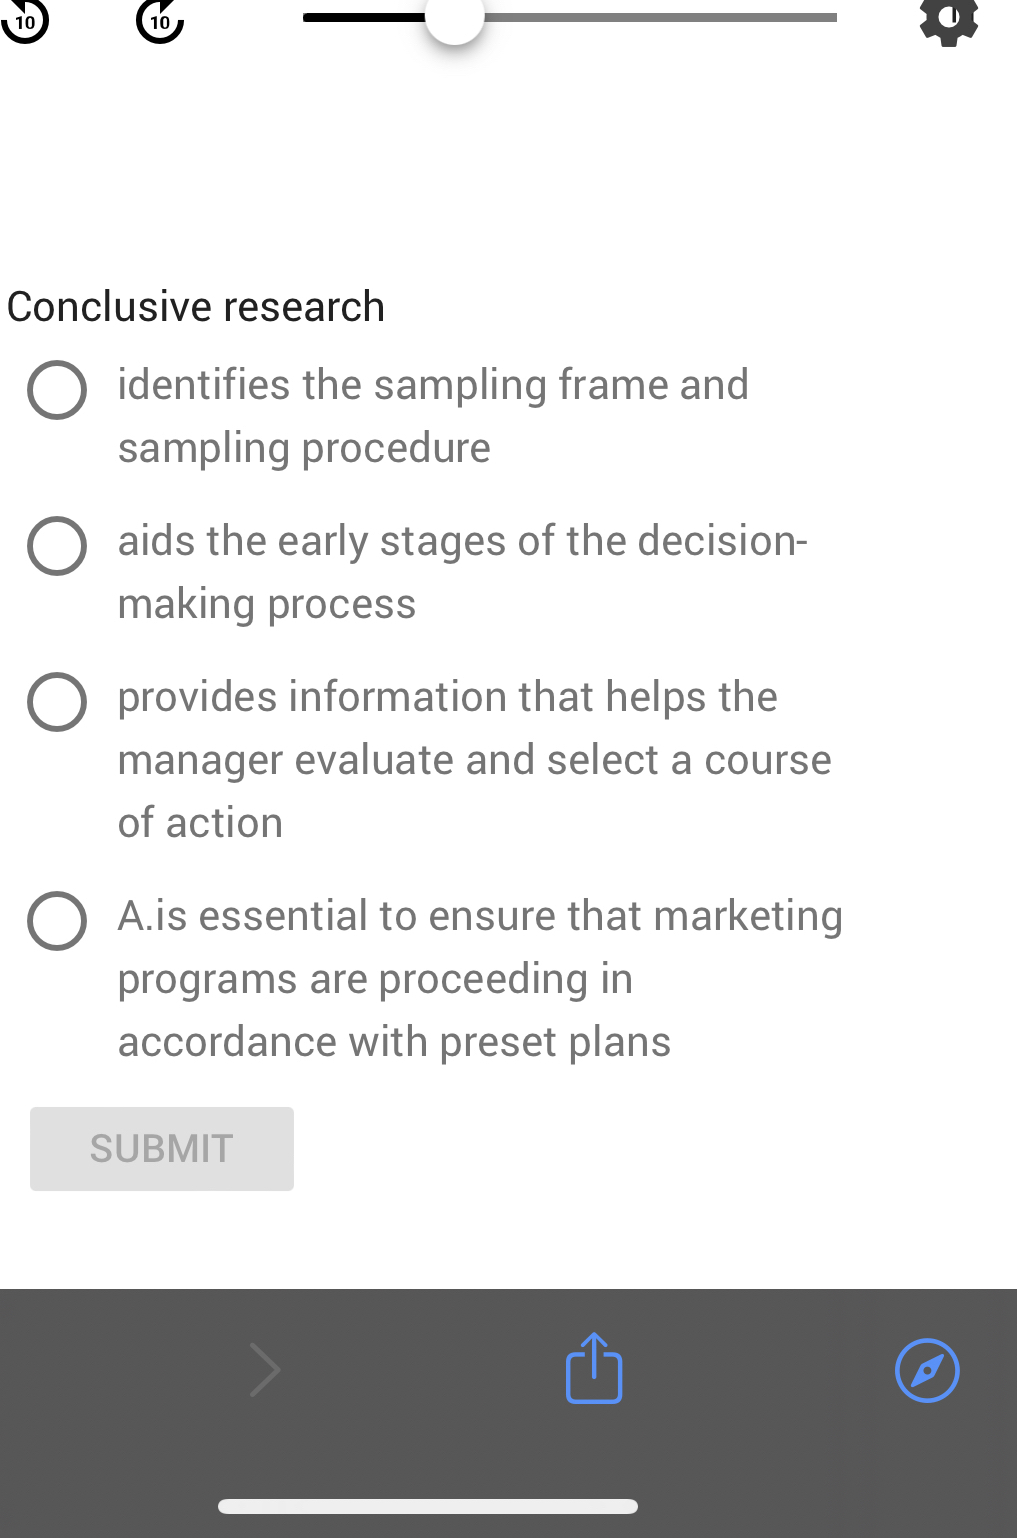The width and height of the screenshot is (1017, 1538).
Task: Select "identifies the sampling frame and sampling procedure"
Action: [x=57, y=390]
